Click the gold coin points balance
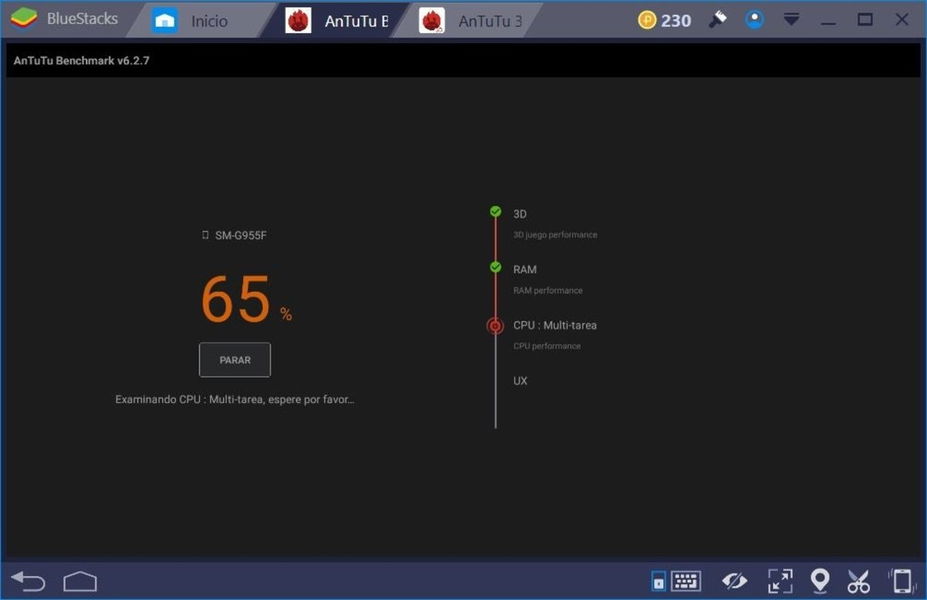 665,20
